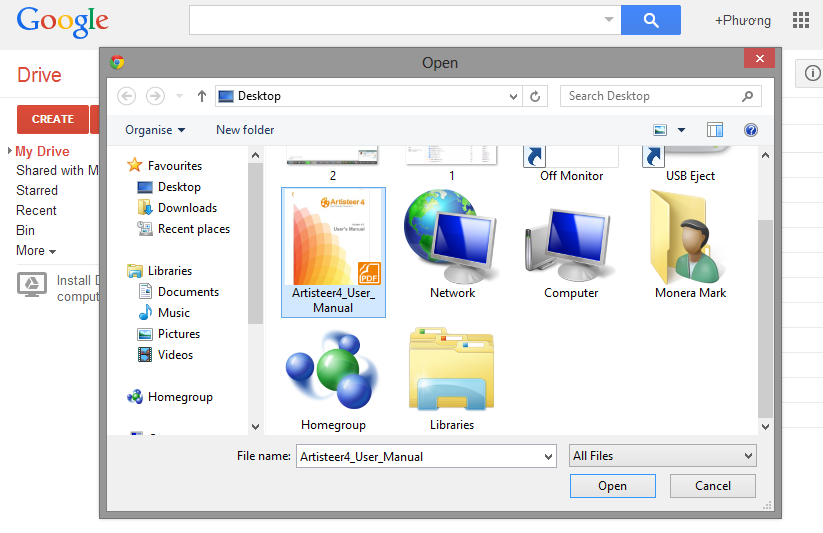823x533 pixels.
Task: Select the Homegroup icon in file list
Action: click(x=333, y=380)
